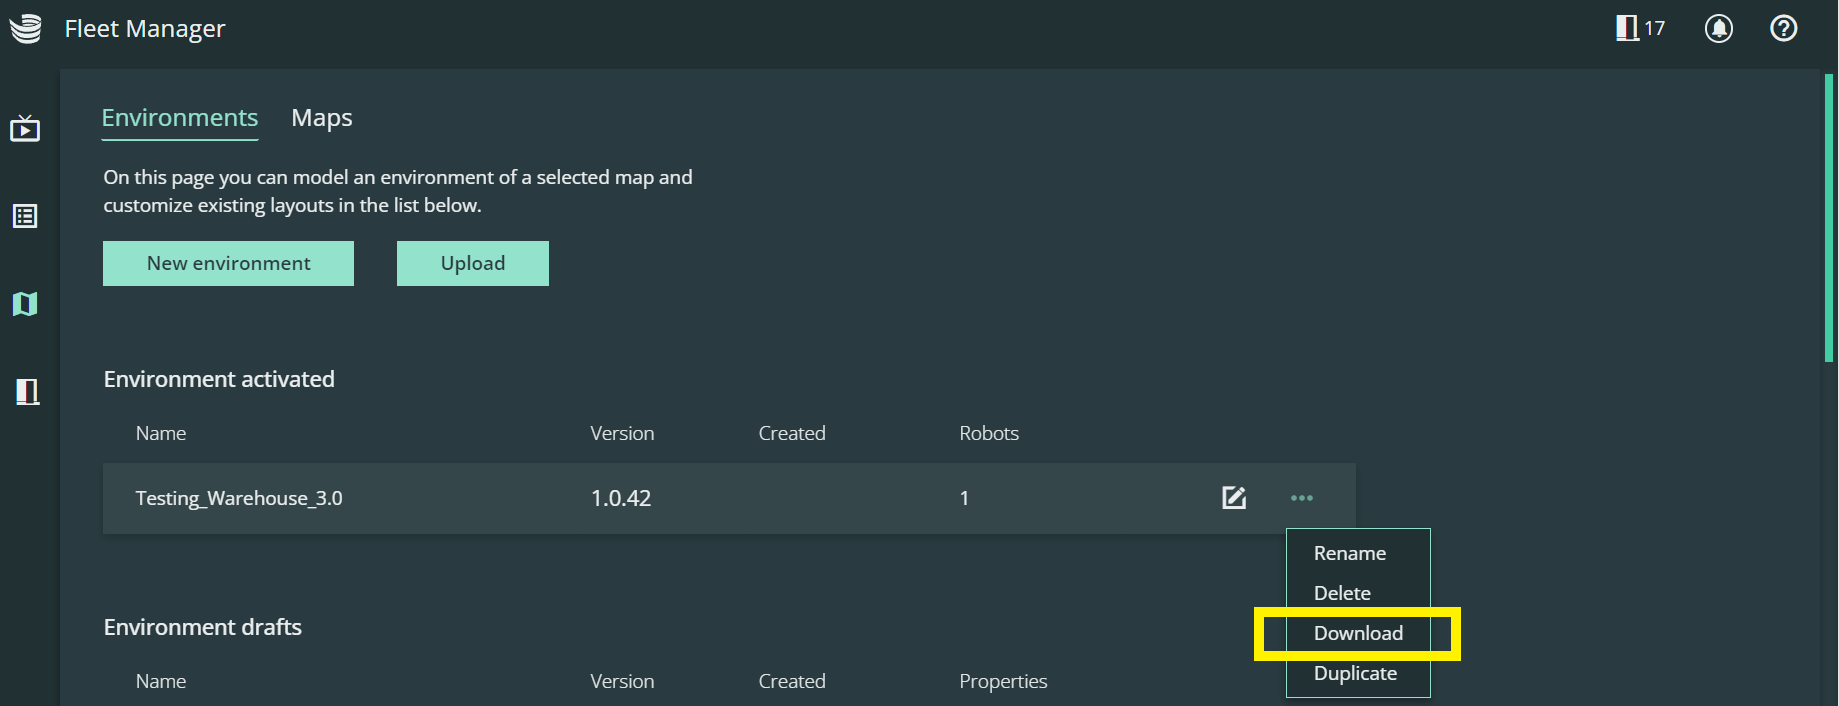
Task: Toggle the three-dots menu for Testing_Warehouse_3.0
Action: pyautogui.click(x=1301, y=498)
